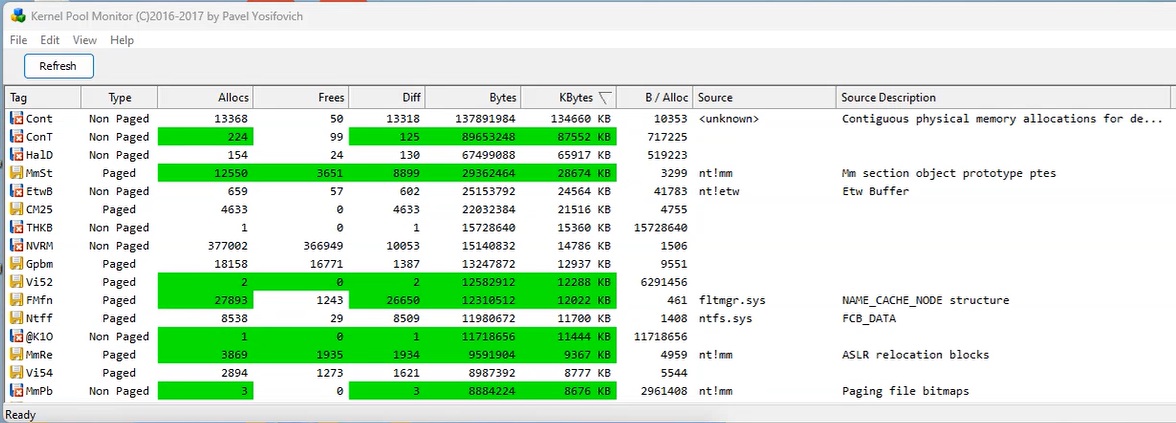Screen dimensions: 1176x423
Task: Open the View menu
Action: [x=85, y=40]
